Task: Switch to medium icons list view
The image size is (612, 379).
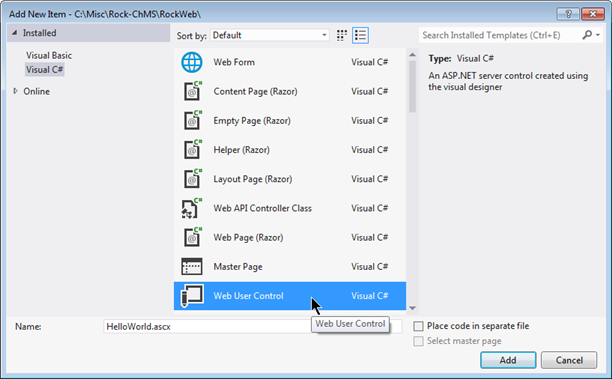Action: (x=360, y=36)
